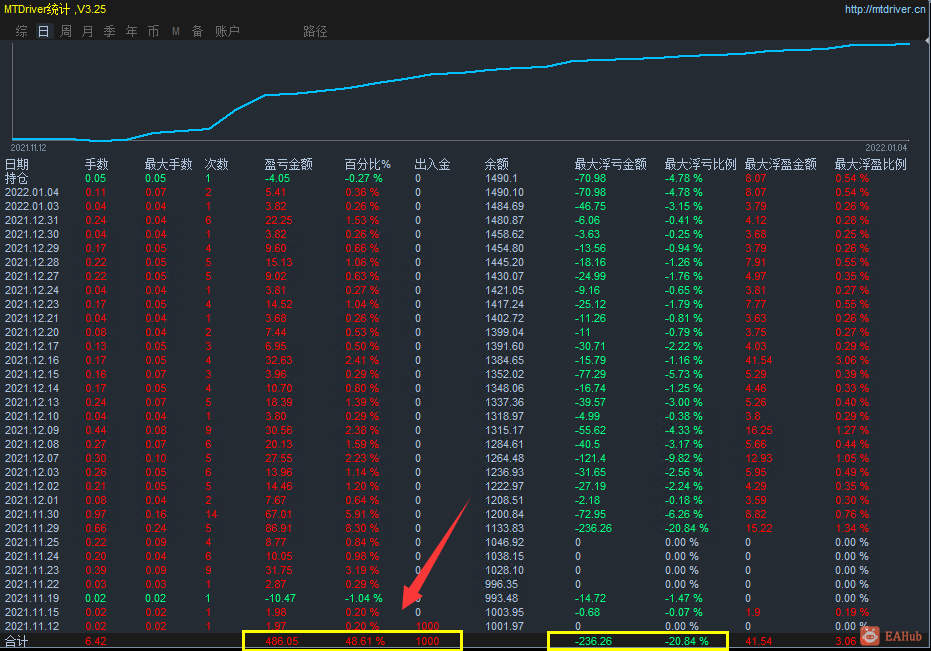This screenshot has height=651, width=931.
Task: Select the 2021.12.07 date row
Action: [32, 459]
